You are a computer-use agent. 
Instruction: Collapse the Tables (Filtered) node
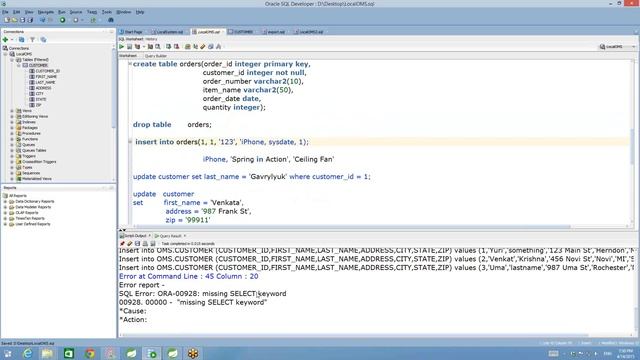pyautogui.click(x=12, y=60)
